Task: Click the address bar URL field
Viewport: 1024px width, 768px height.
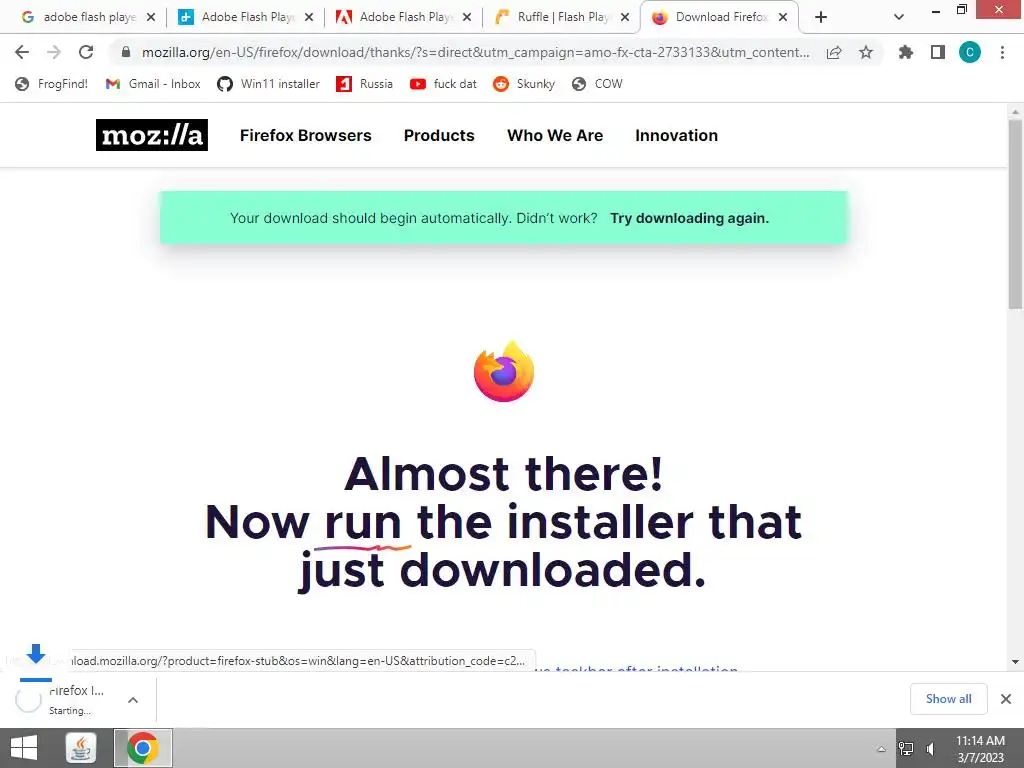Action: (x=475, y=52)
